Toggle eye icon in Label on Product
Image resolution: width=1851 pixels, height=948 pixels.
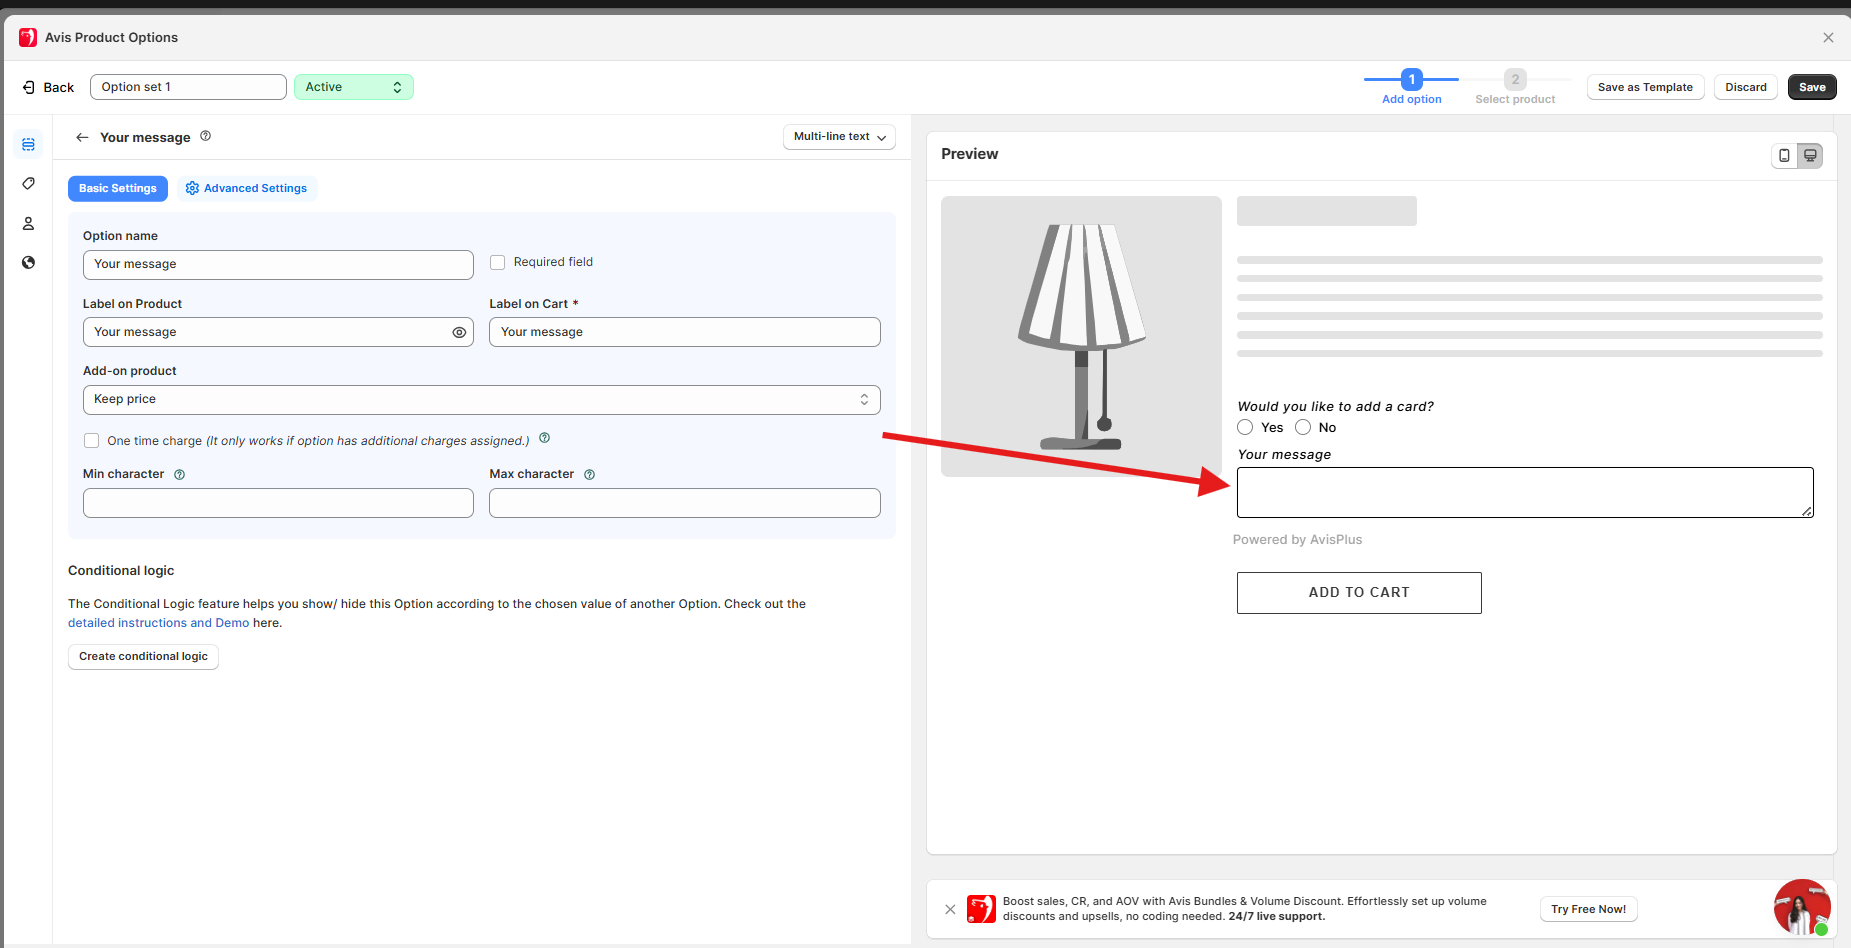(x=459, y=332)
